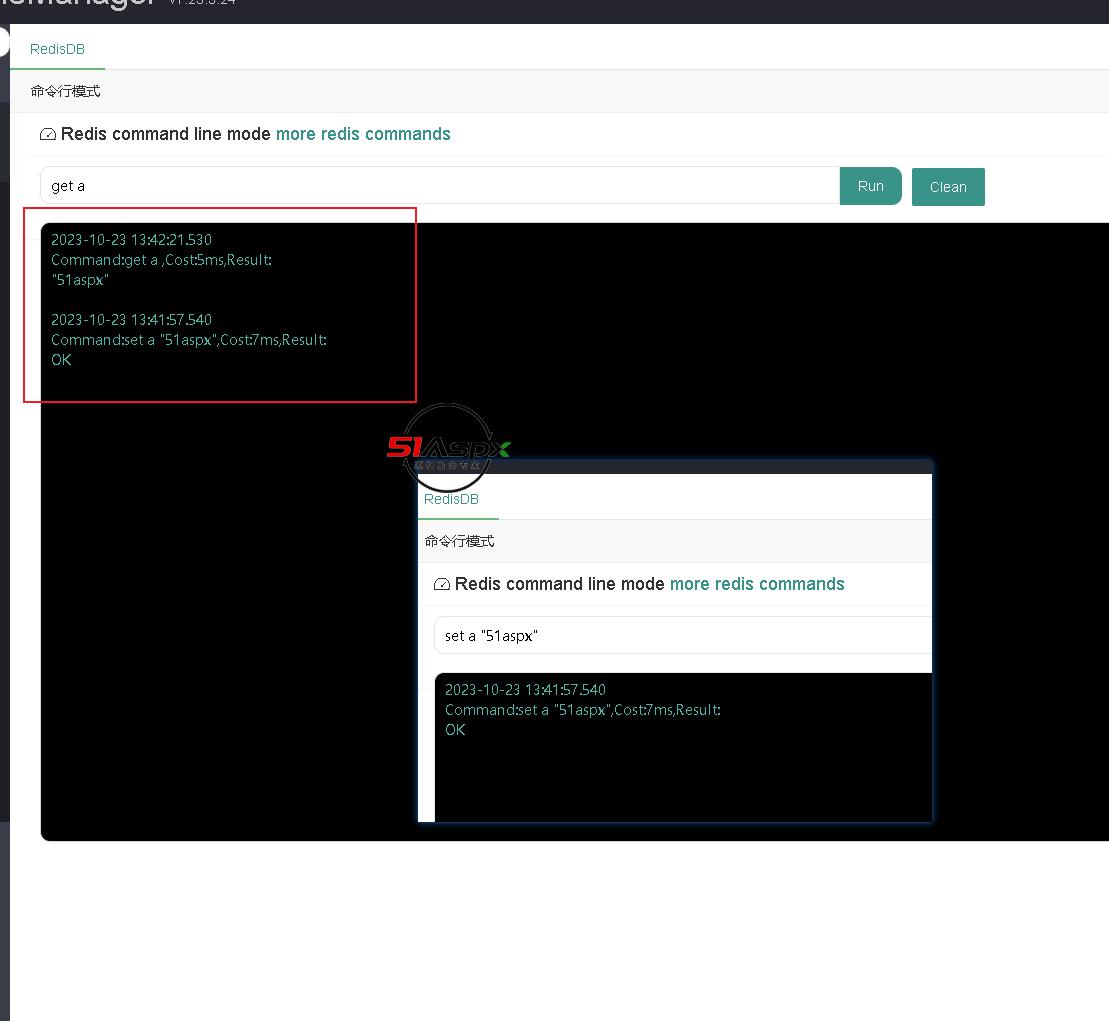
Task: Open 'more redis commands' link in embedded panel
Action: (x=756, y=584)
